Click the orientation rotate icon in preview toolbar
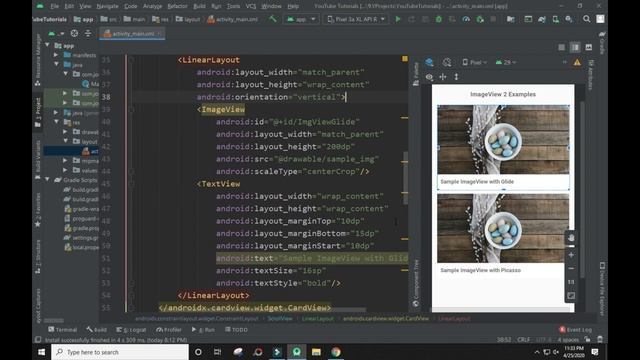Viewport: 640px width, 360px height. (x=447, y=62)
